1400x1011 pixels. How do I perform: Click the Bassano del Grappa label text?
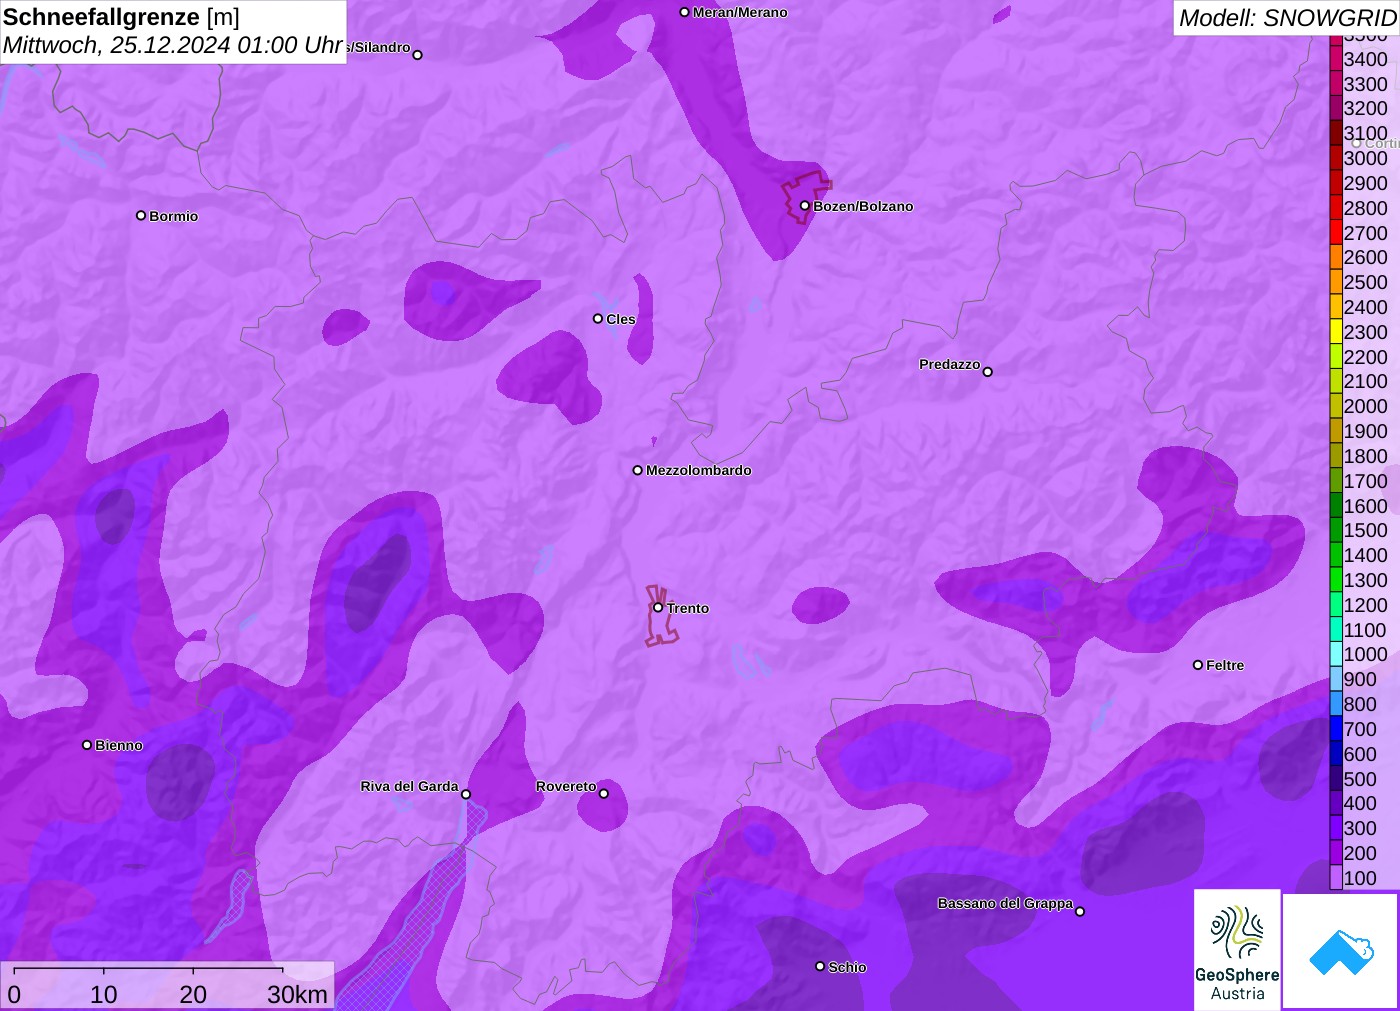1005,903
